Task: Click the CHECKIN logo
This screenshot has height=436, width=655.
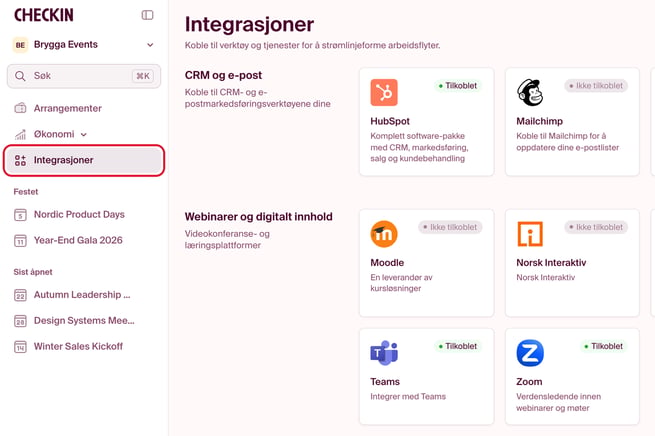Action: click(x=44, y=15)
